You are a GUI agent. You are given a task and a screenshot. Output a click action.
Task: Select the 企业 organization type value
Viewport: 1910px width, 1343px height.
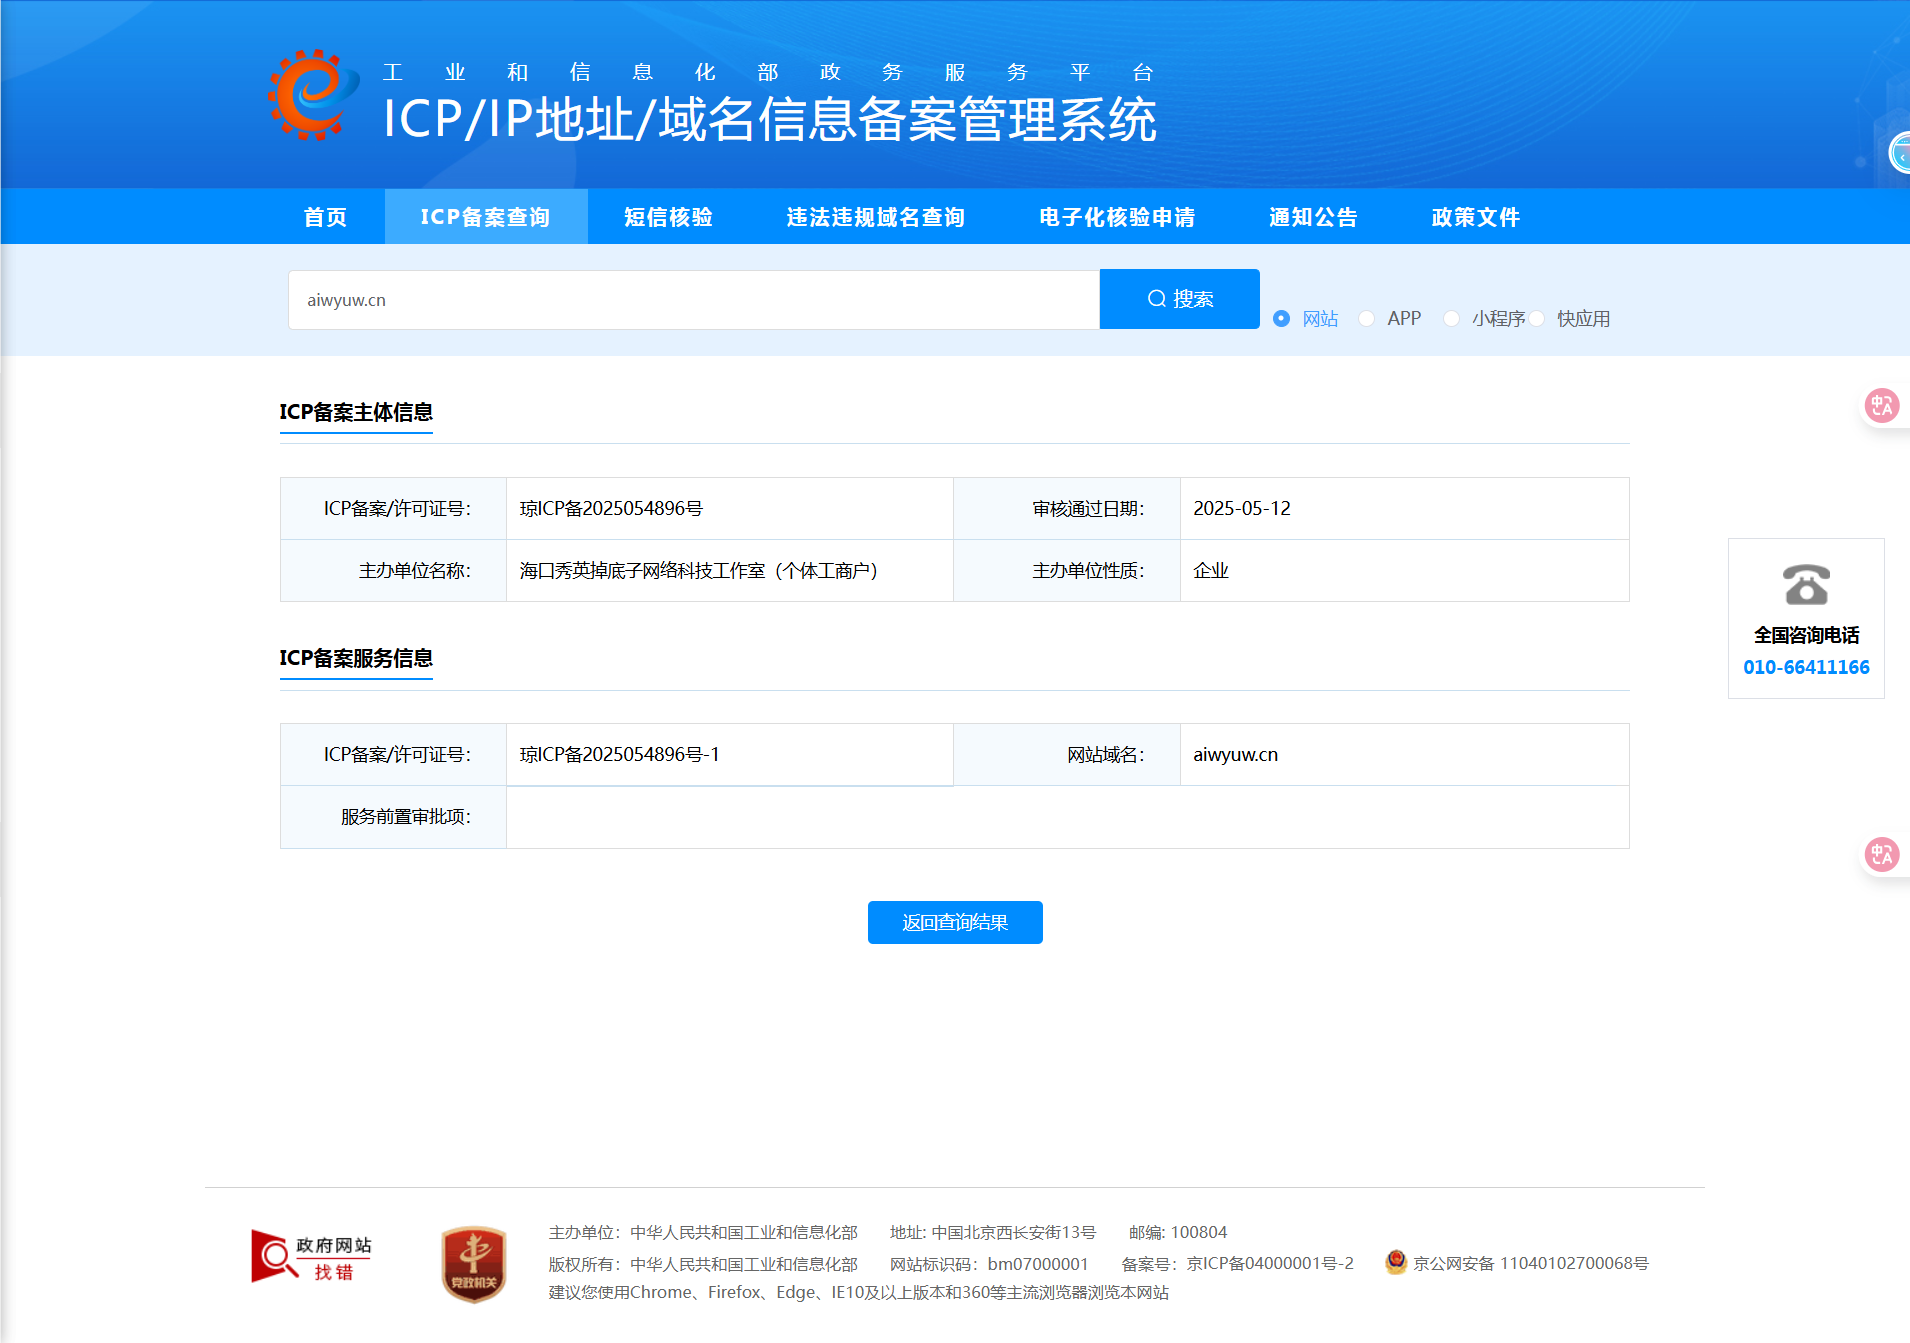coord(1211,571)
